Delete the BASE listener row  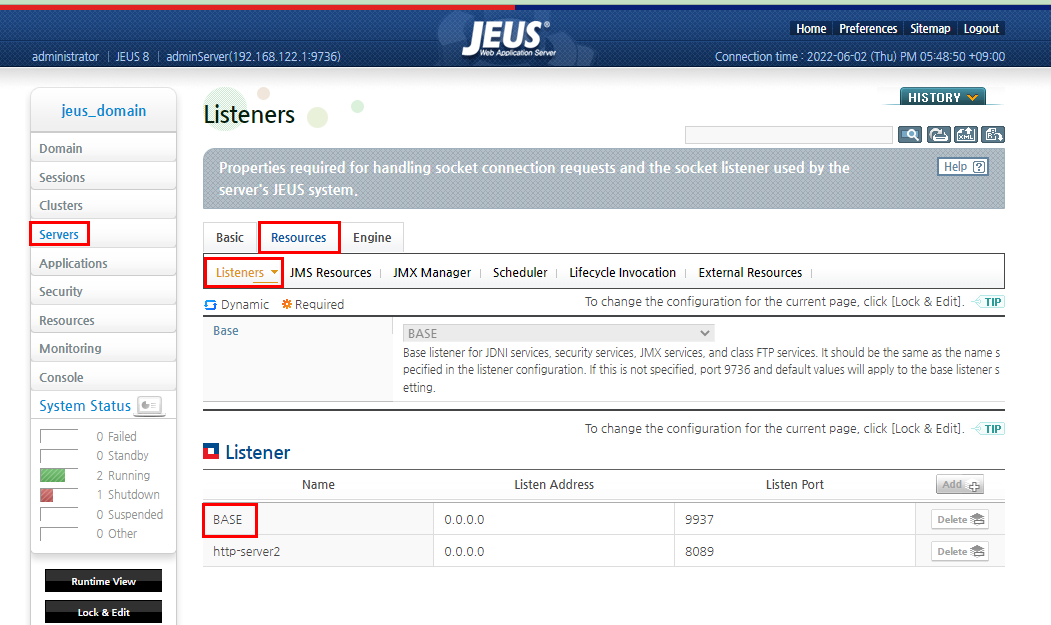[x=960, y=519]
